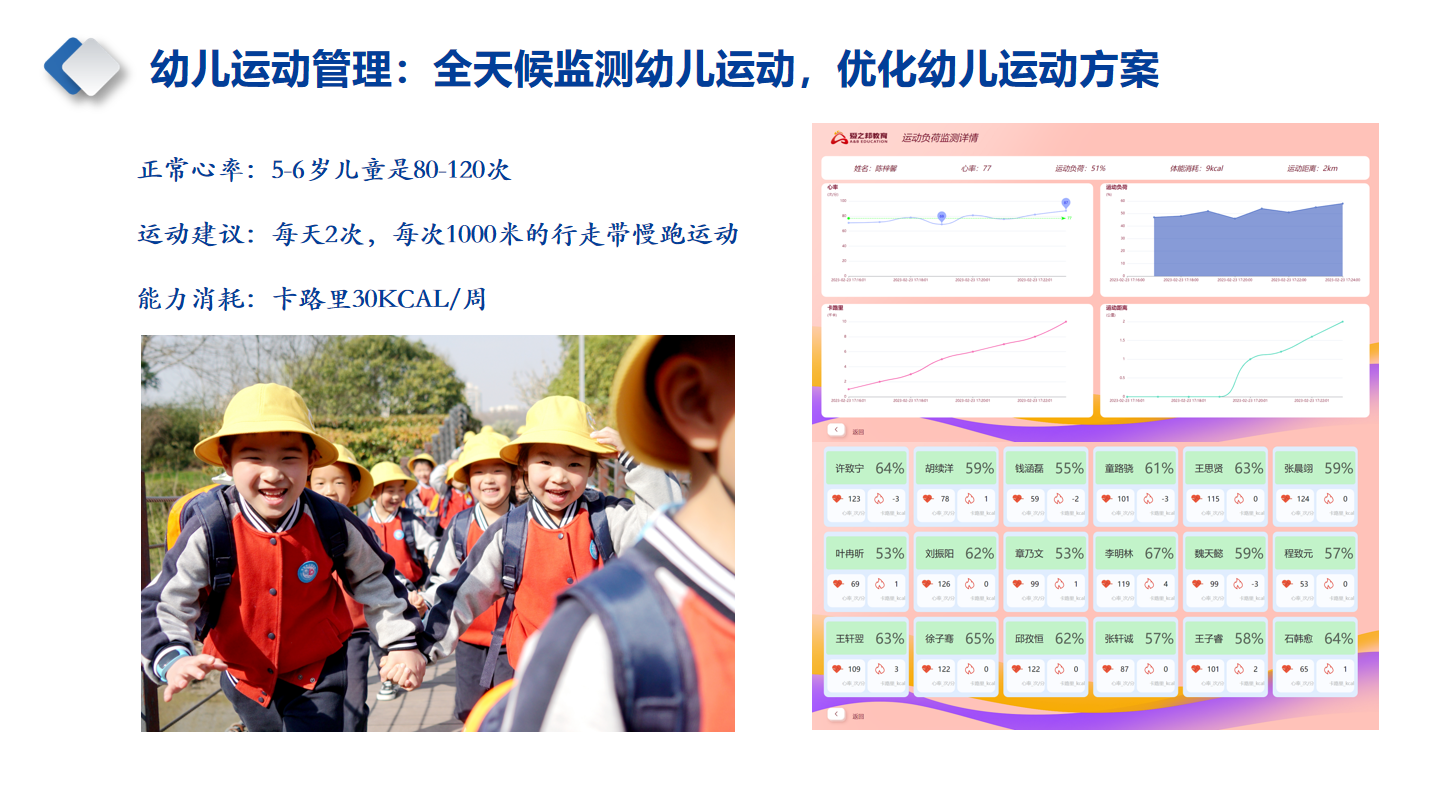The width and height of the screenshot is (1436, 807).
Task: Click the photo of children in yellow hats
Action: (438, 533)
